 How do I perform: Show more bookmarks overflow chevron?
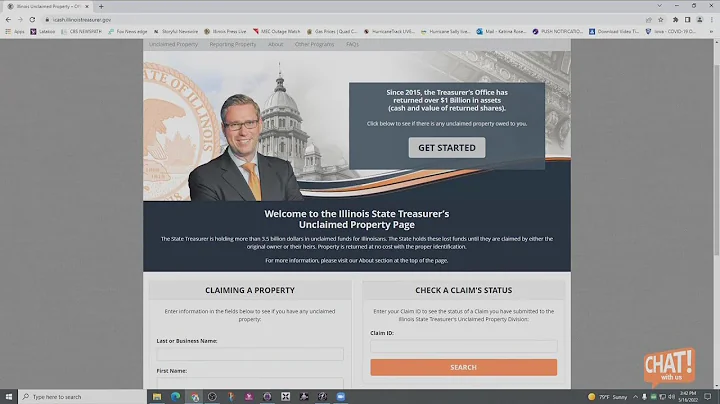pyautogui.click(x=711, y=32)
